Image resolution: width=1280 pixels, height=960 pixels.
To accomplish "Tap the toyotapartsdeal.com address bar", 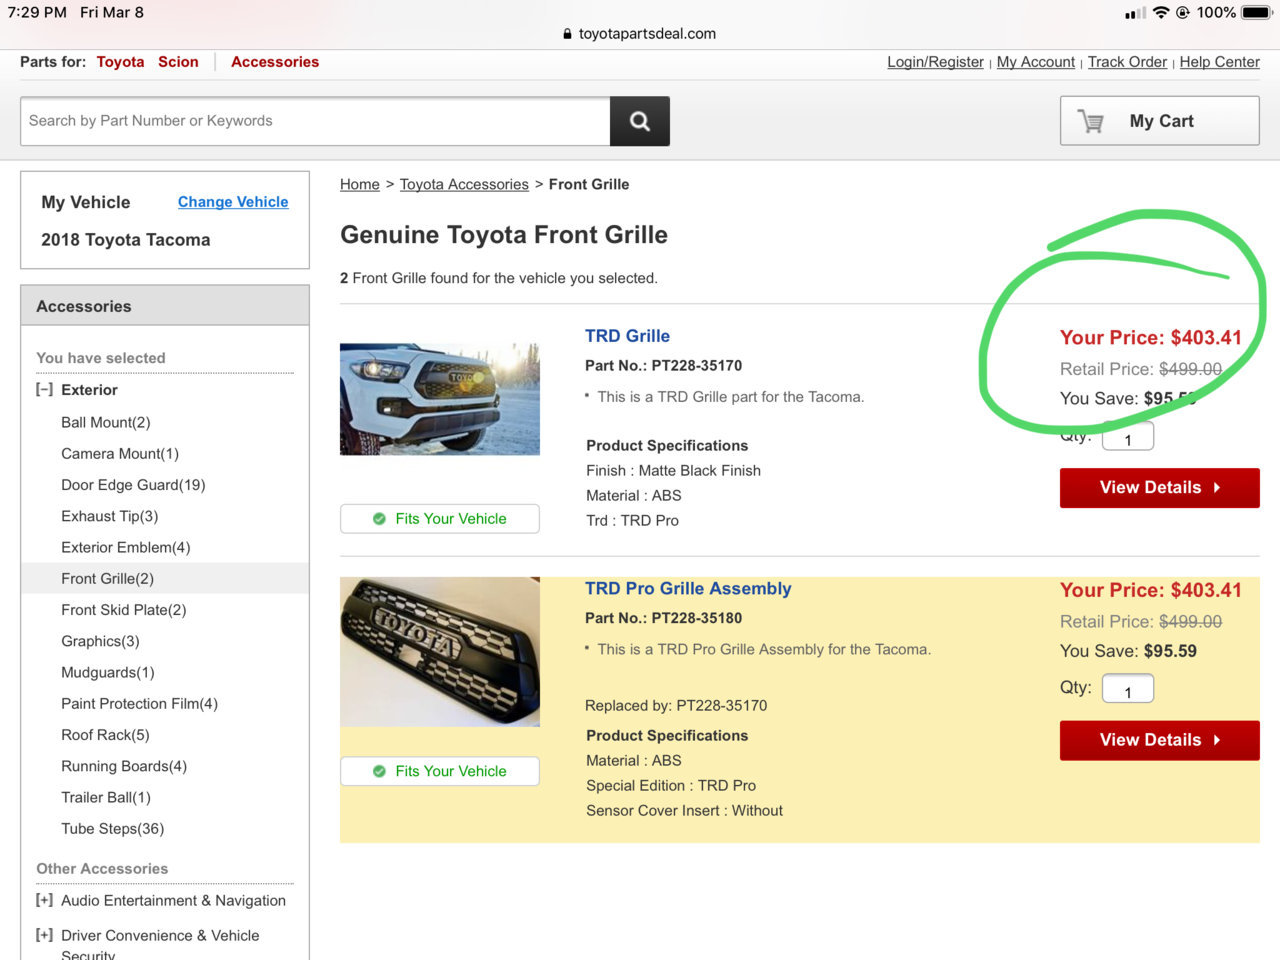I will (640, 34).
